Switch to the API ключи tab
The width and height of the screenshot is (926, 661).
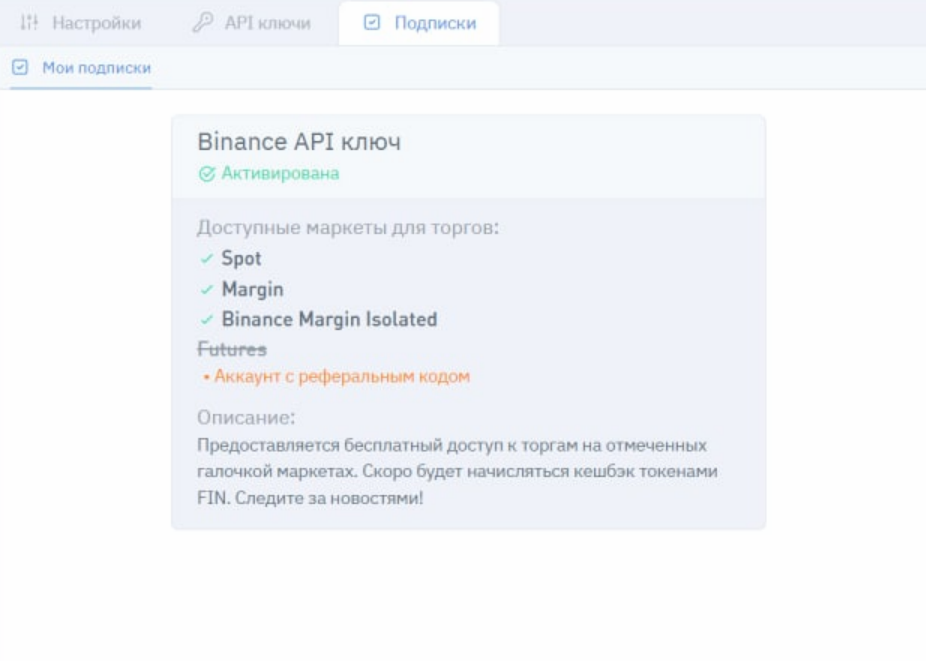pyautogui.click(x=252, y=23)
